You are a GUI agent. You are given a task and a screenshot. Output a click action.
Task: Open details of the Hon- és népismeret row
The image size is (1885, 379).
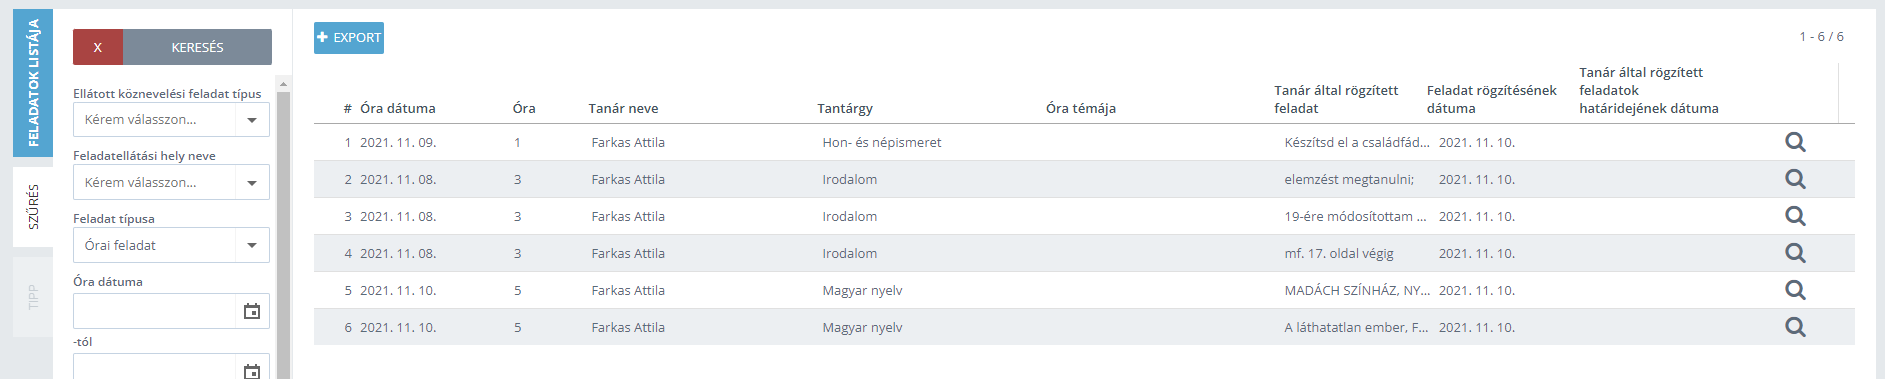tap(1795, 142)
